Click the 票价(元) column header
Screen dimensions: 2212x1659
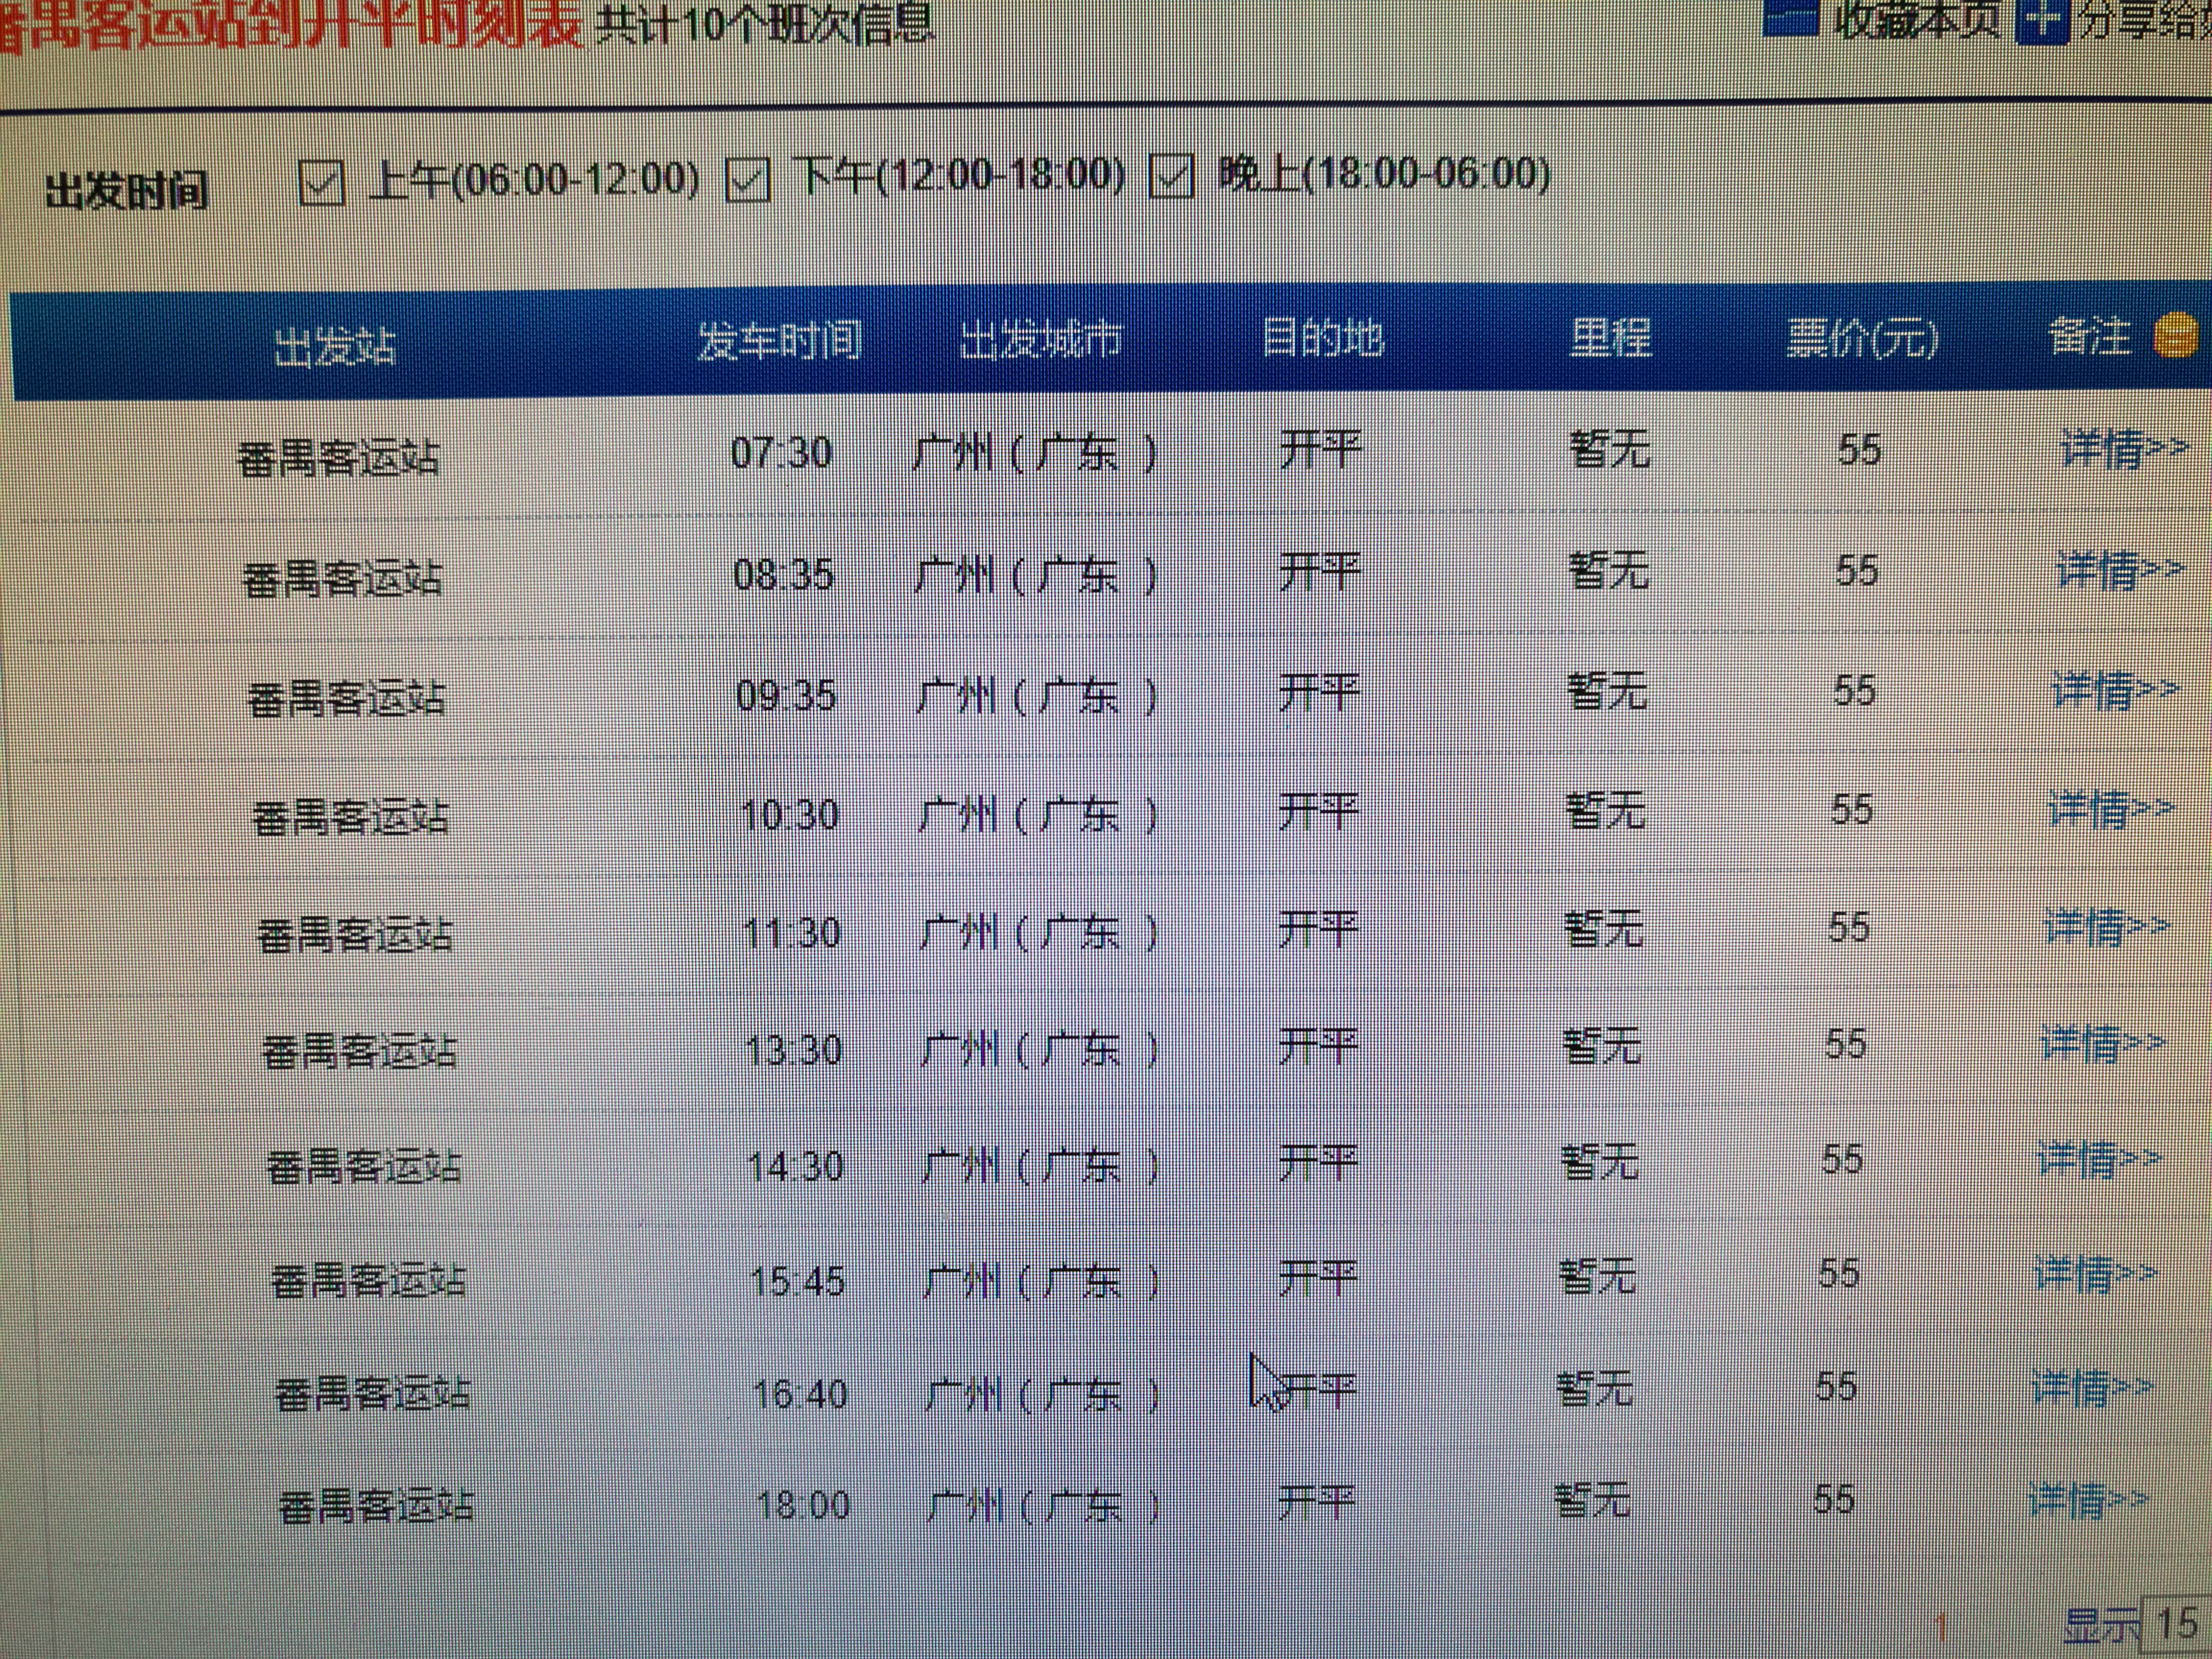(x=1862, y=339)
